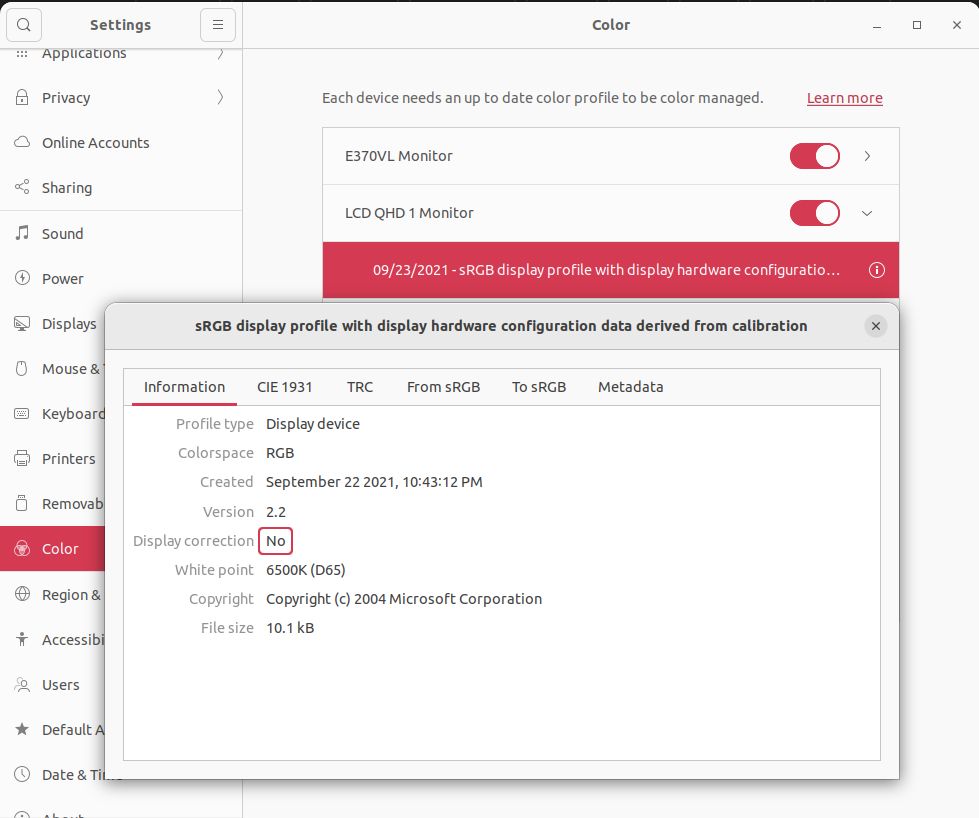The image size is (979, 818).
Task: Click the Mouse icon in sidebar
Action: 22,368
